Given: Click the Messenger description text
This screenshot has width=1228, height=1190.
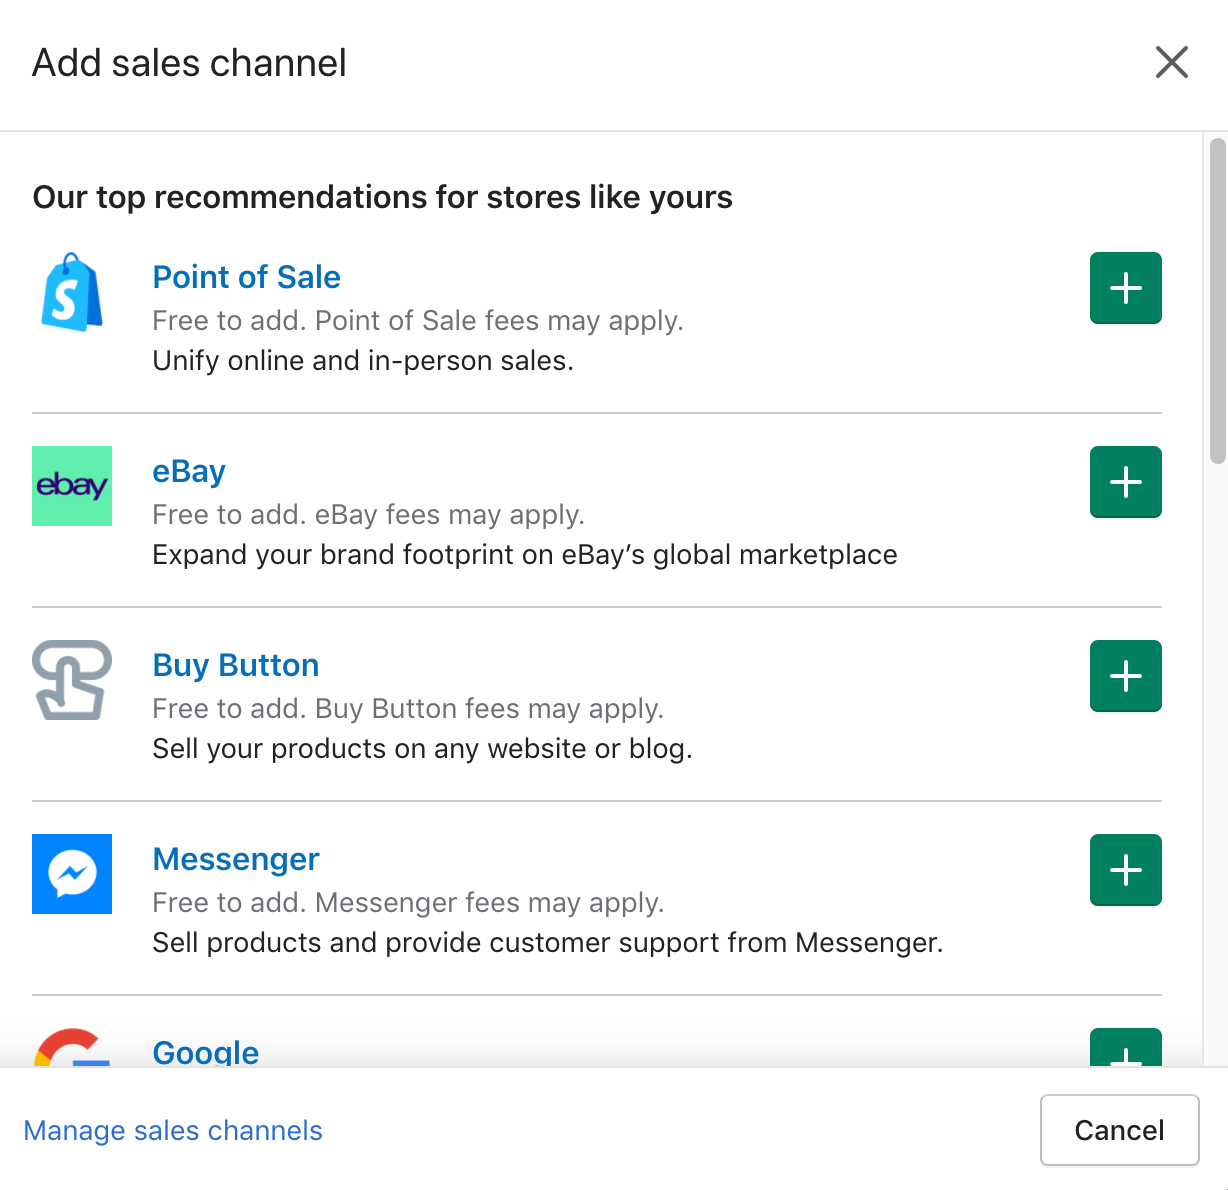Looking at the screenshot, I should coord(547,942).
